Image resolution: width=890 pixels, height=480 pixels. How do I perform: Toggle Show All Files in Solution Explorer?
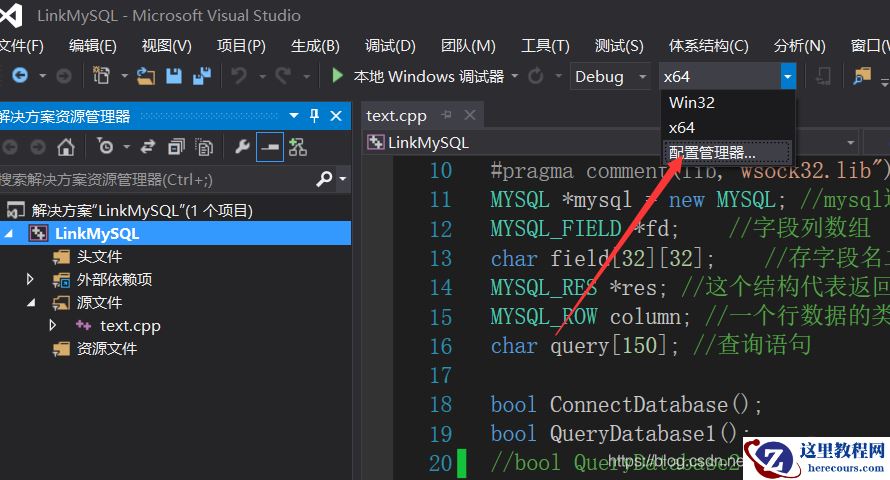click(204, 148)
